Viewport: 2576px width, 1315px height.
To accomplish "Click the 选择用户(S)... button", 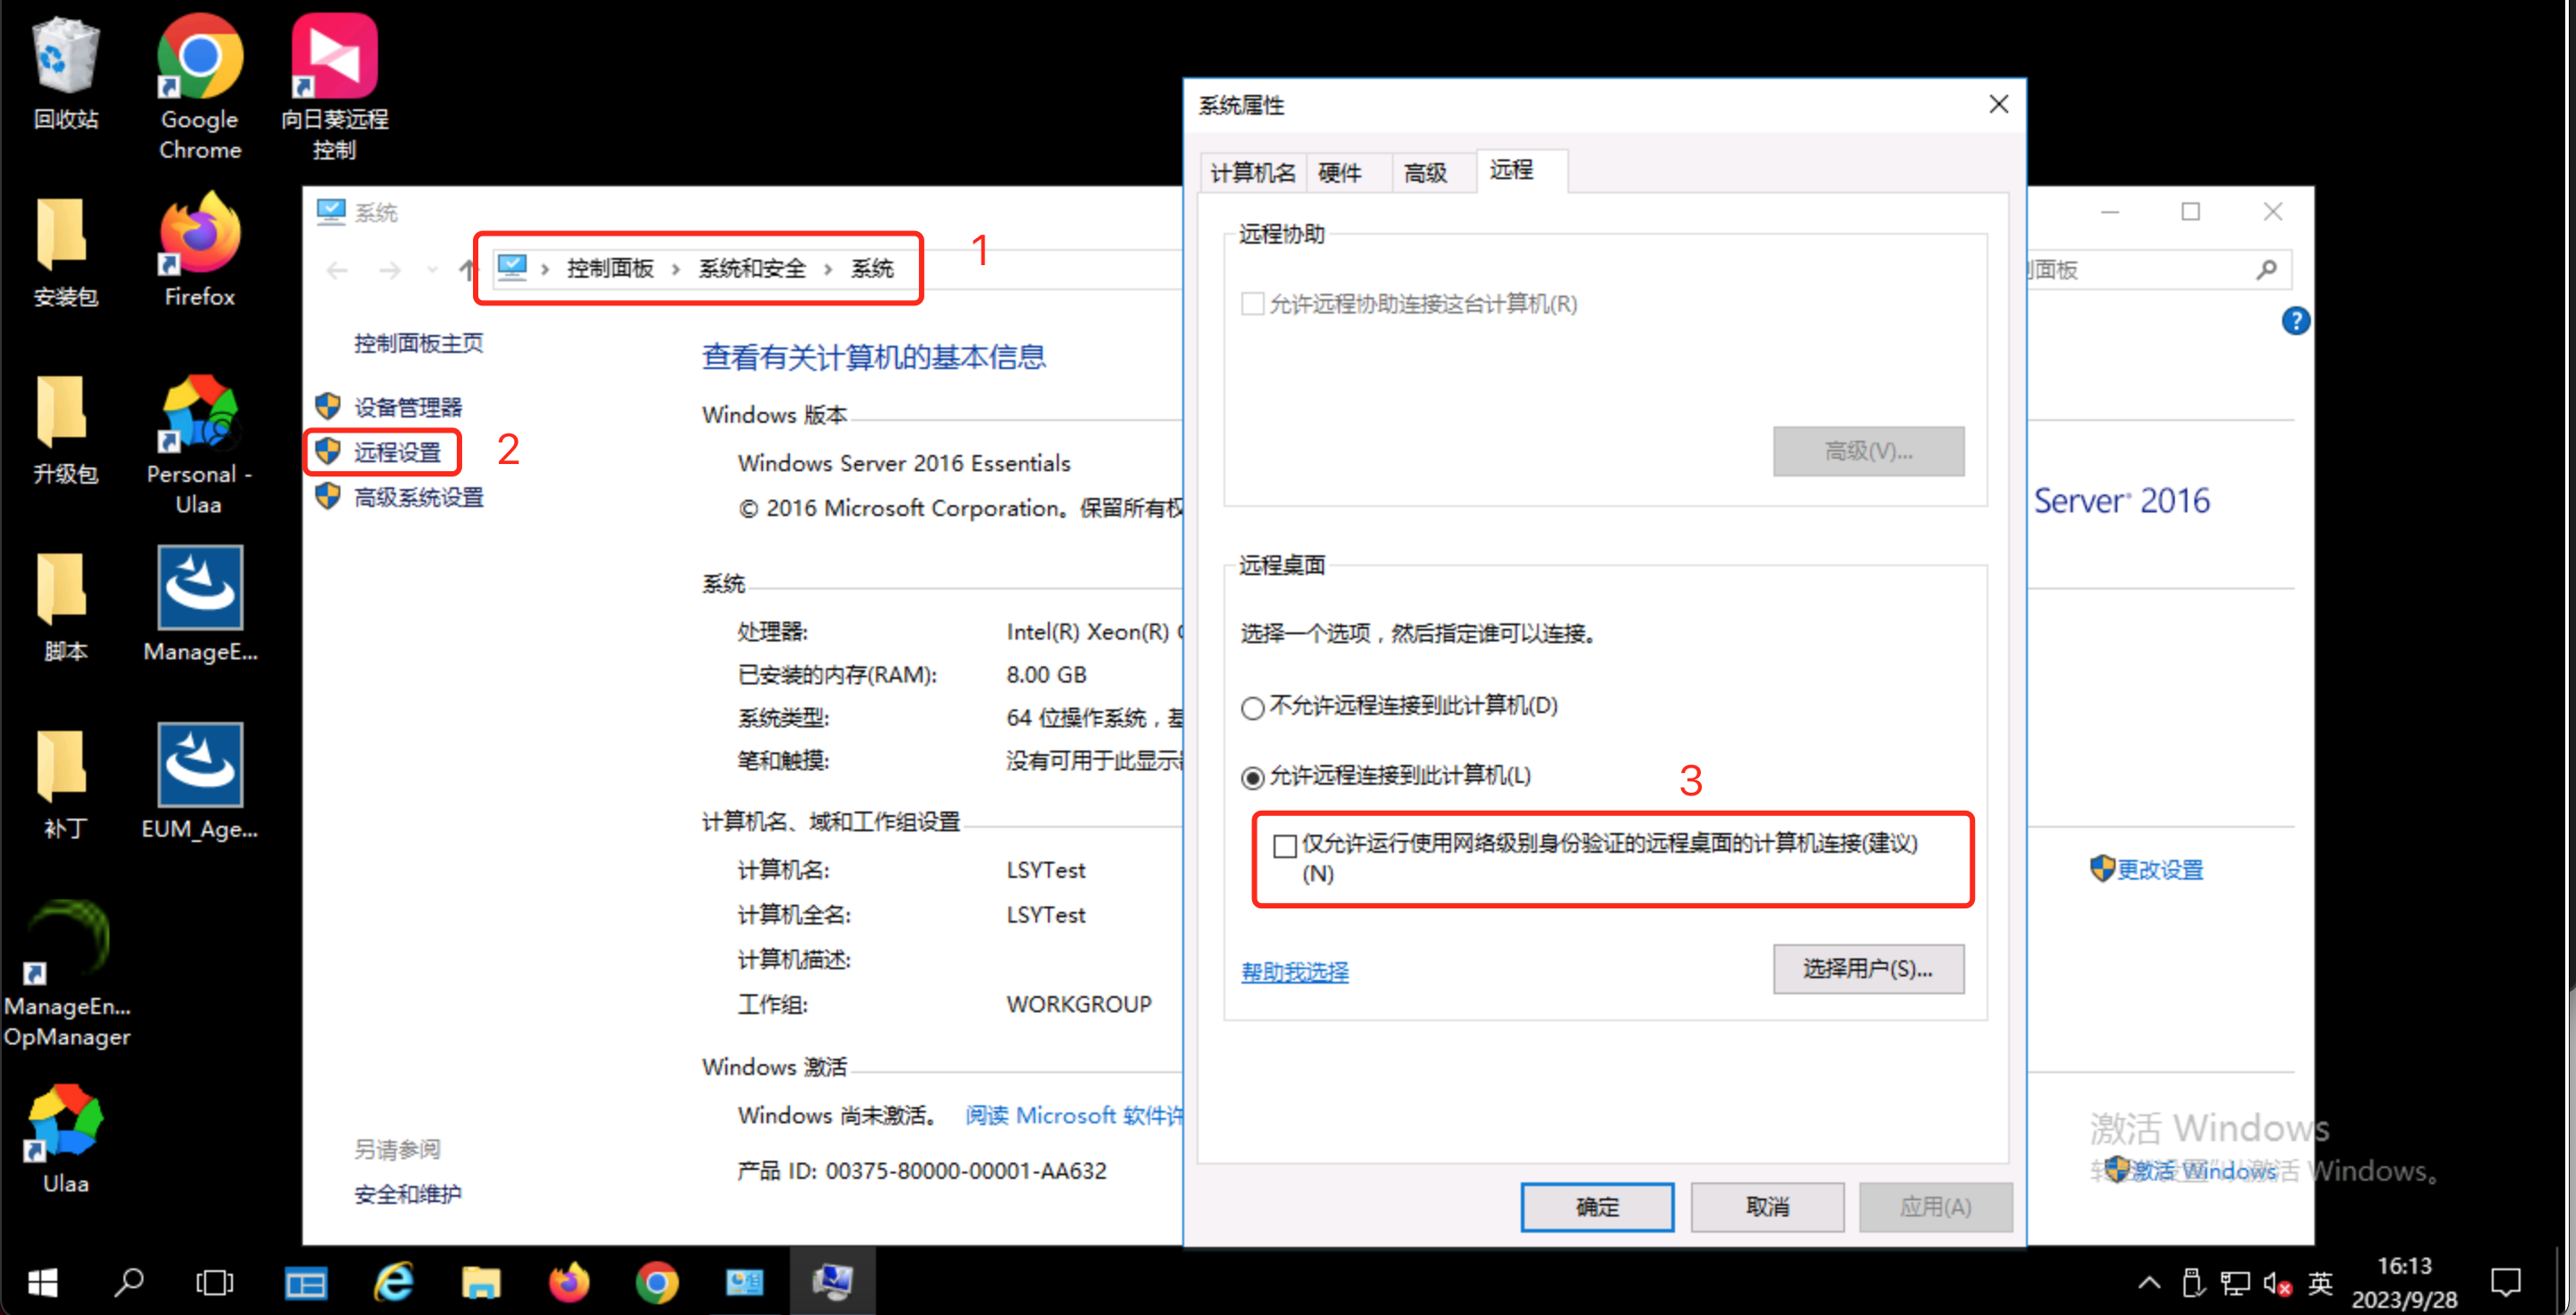I will point(1868,969).
